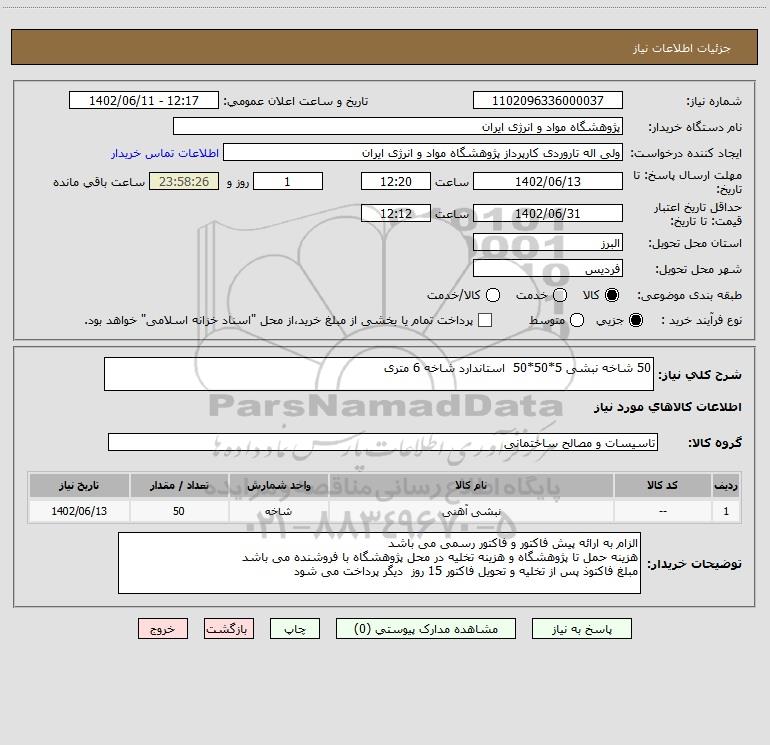Click the واحد شمارش column header
The height and width of the screenshot is (745, 770).
278,485
